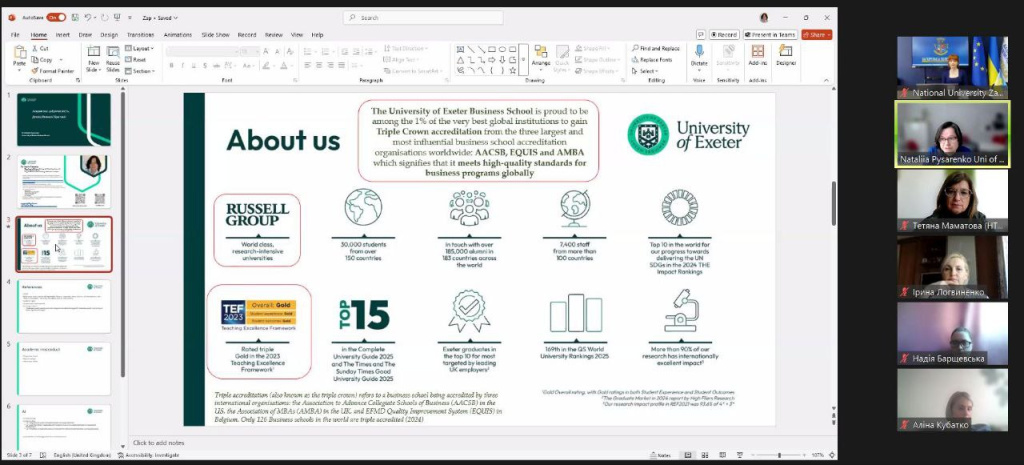1024x465 pixels.
Task: Click the Reset slide button
Action: coord(136,59)
